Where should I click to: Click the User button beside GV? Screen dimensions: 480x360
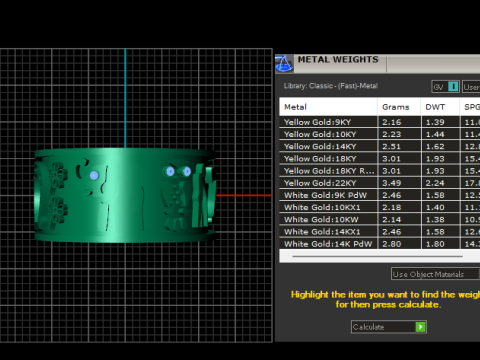471,87
